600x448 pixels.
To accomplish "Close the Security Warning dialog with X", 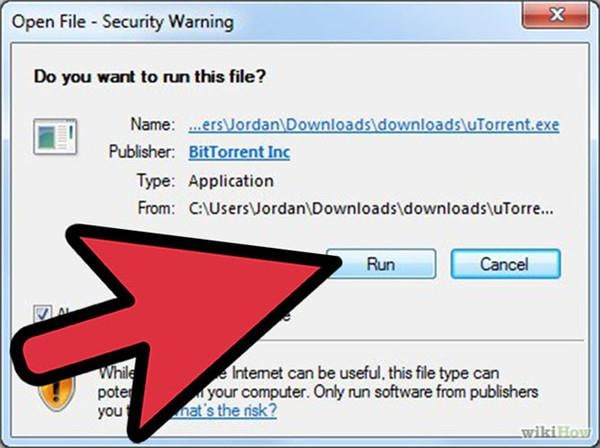I will point(556,15).
